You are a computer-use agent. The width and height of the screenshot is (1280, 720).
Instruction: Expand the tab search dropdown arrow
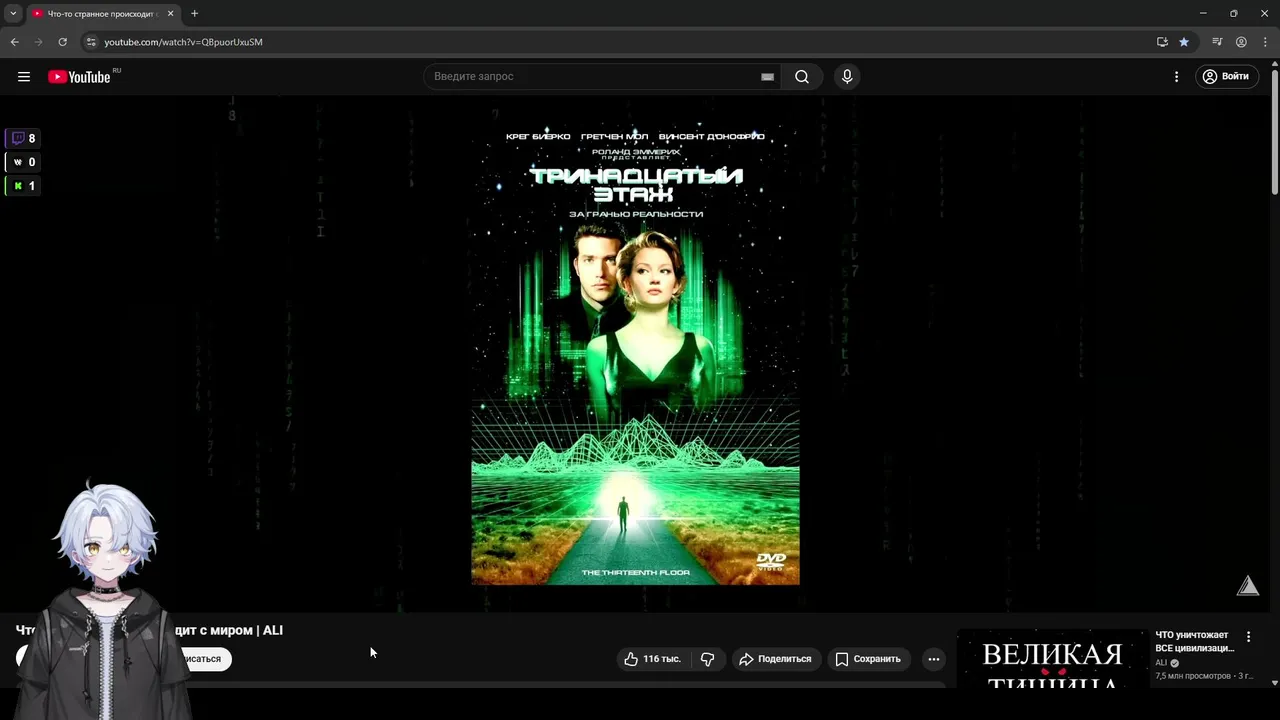13,14
